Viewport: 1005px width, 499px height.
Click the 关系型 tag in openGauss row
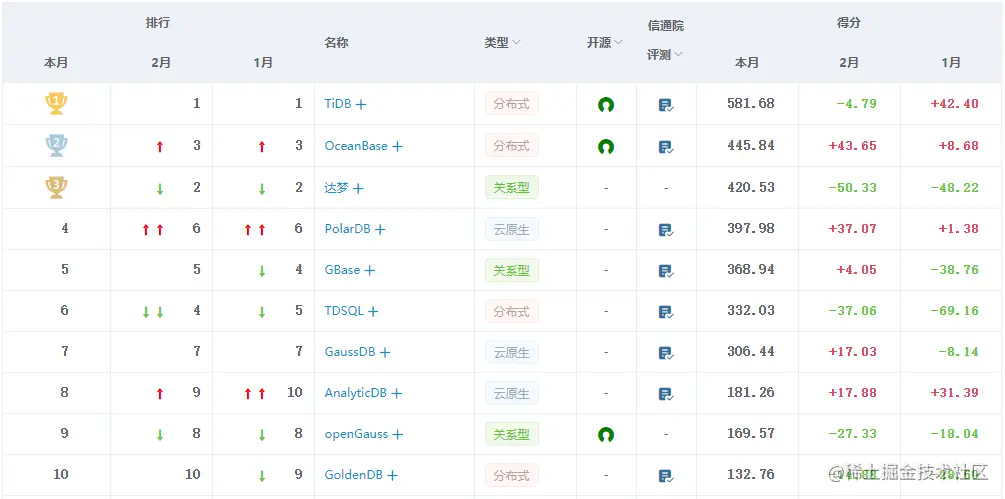(511, 434)
